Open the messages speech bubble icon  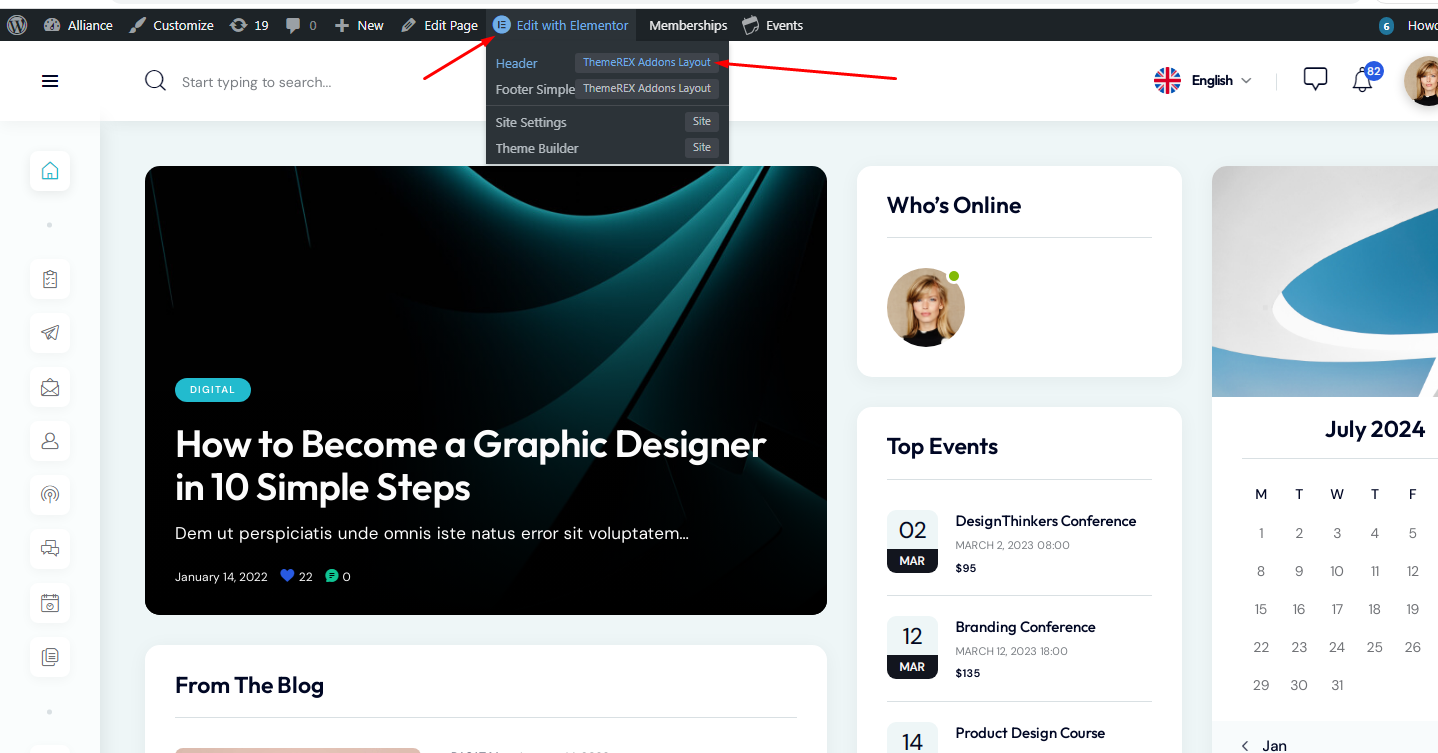click(1315, 79)
